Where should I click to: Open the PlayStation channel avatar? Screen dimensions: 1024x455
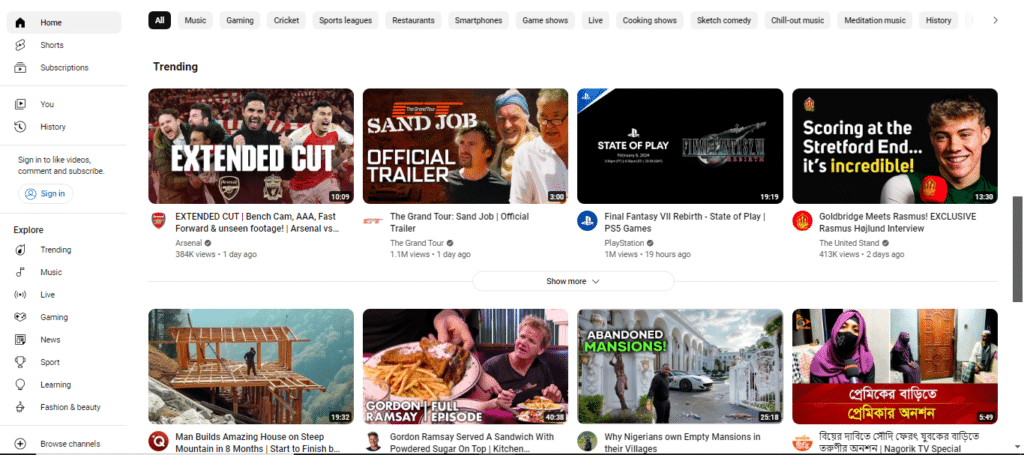587,221
